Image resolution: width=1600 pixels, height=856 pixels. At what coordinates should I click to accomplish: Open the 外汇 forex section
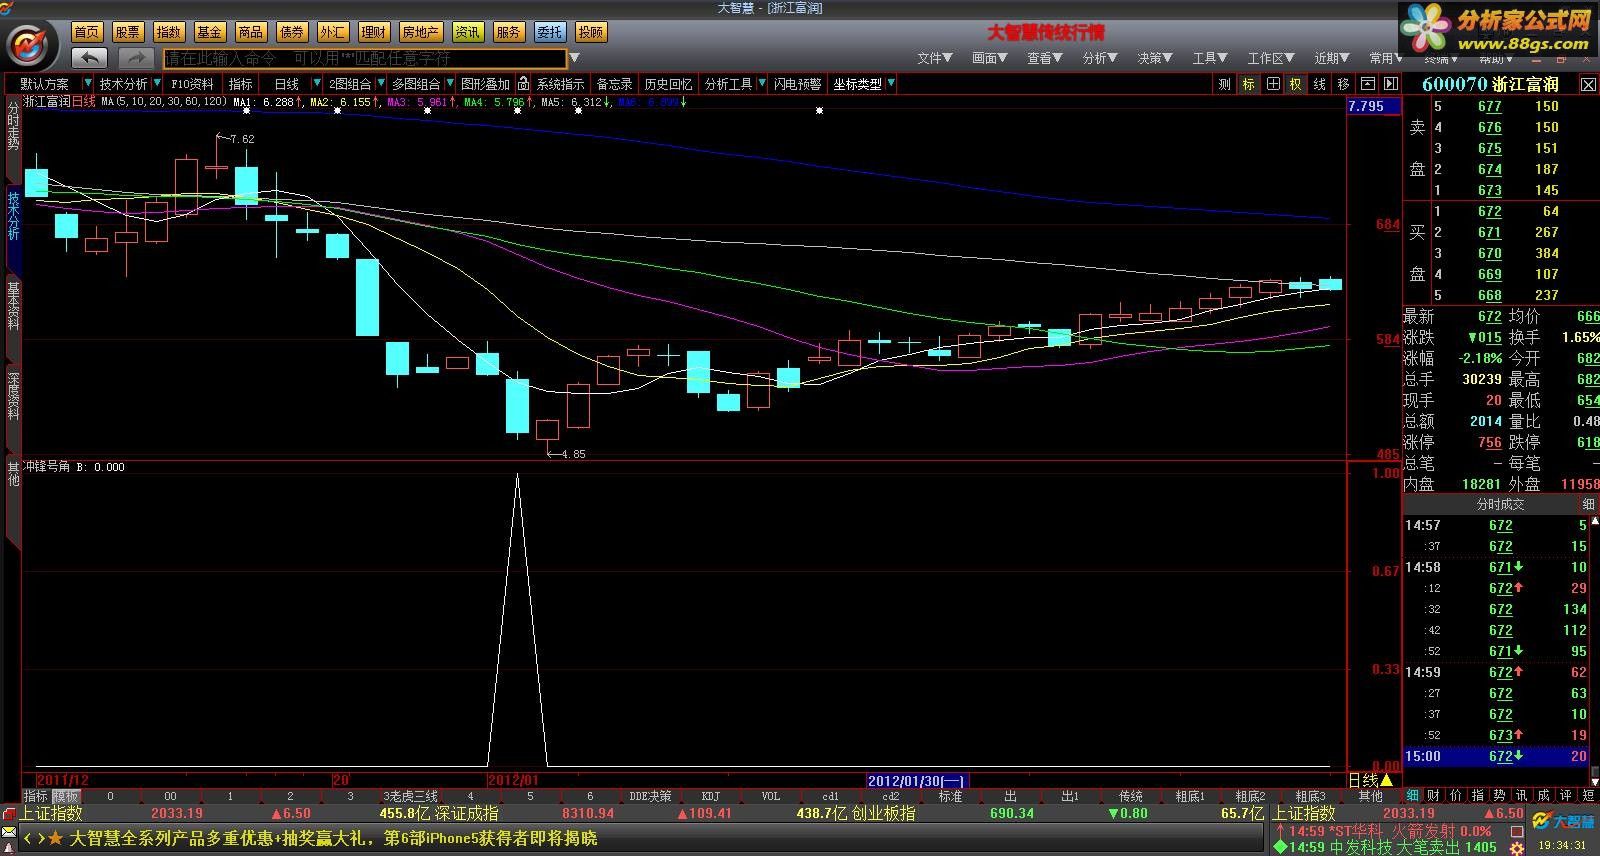pyautogui.click(x=333, y=32)
